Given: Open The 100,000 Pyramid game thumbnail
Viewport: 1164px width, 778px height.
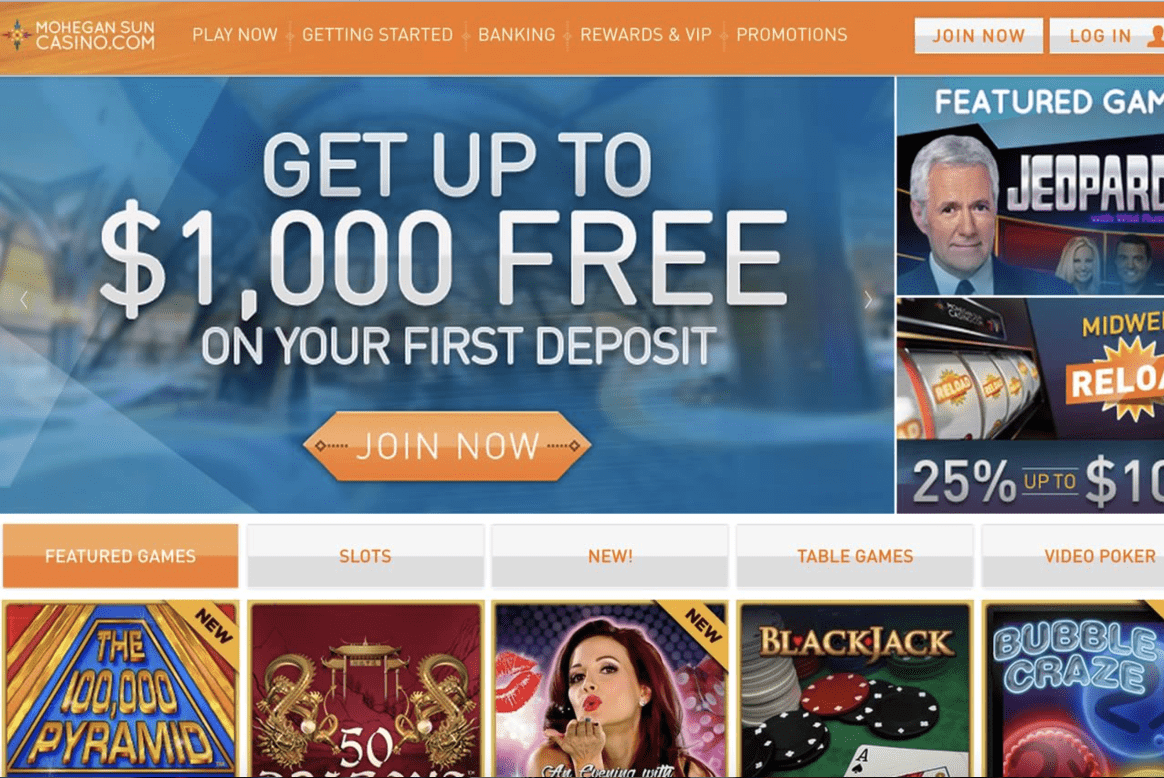Looking at the screenshot, I should [120, 689].
